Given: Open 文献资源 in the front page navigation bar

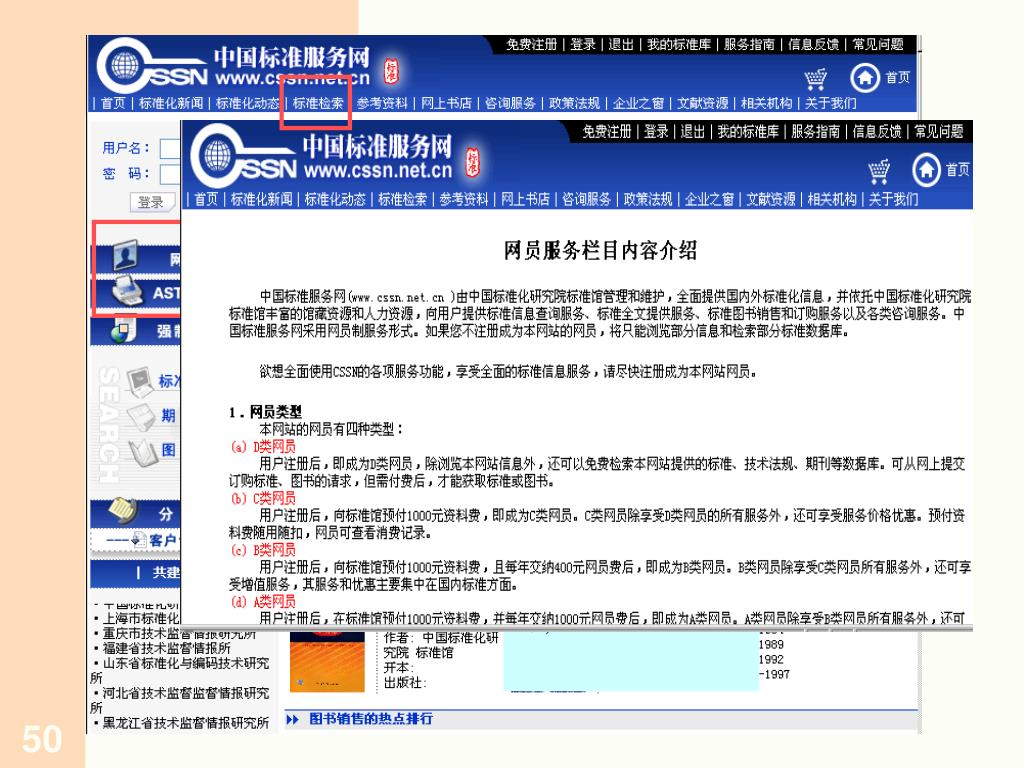Looking at the screenshot, I should (x=771, y=199).
